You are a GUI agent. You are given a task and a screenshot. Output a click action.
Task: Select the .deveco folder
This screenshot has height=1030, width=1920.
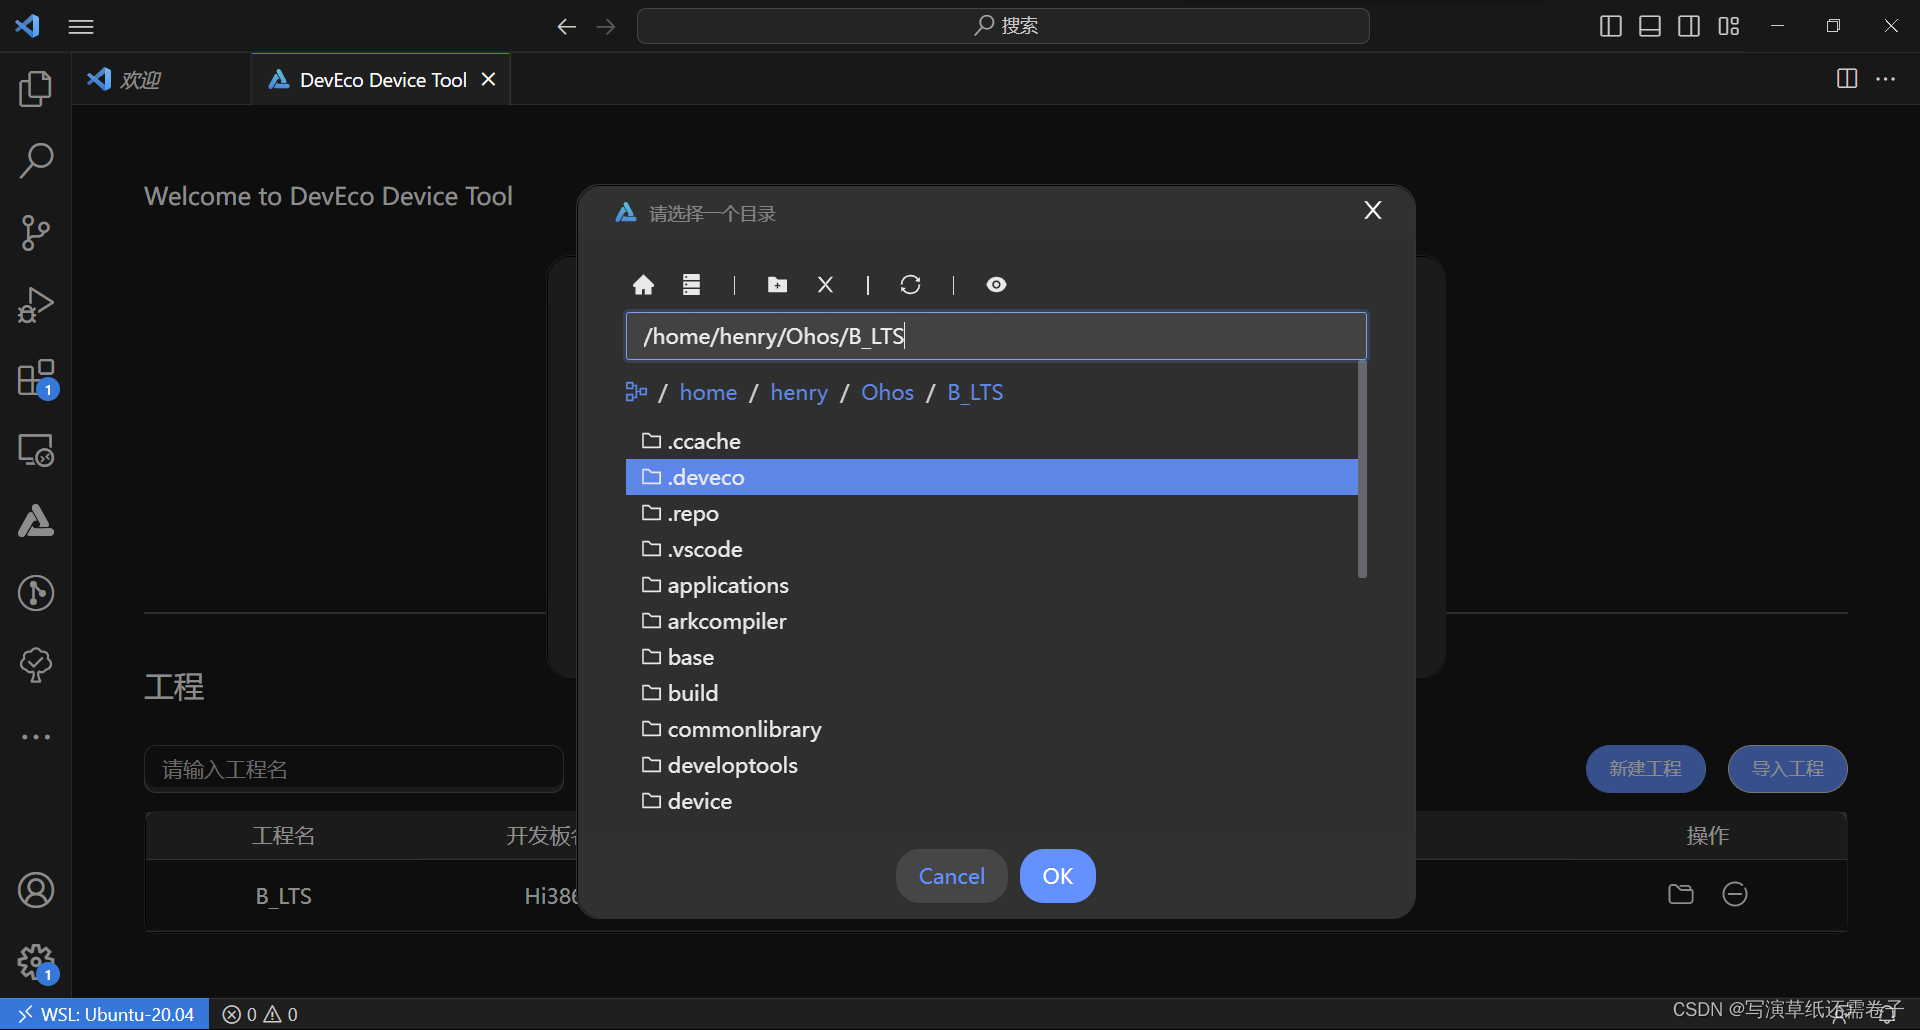[x=992, y=477]
